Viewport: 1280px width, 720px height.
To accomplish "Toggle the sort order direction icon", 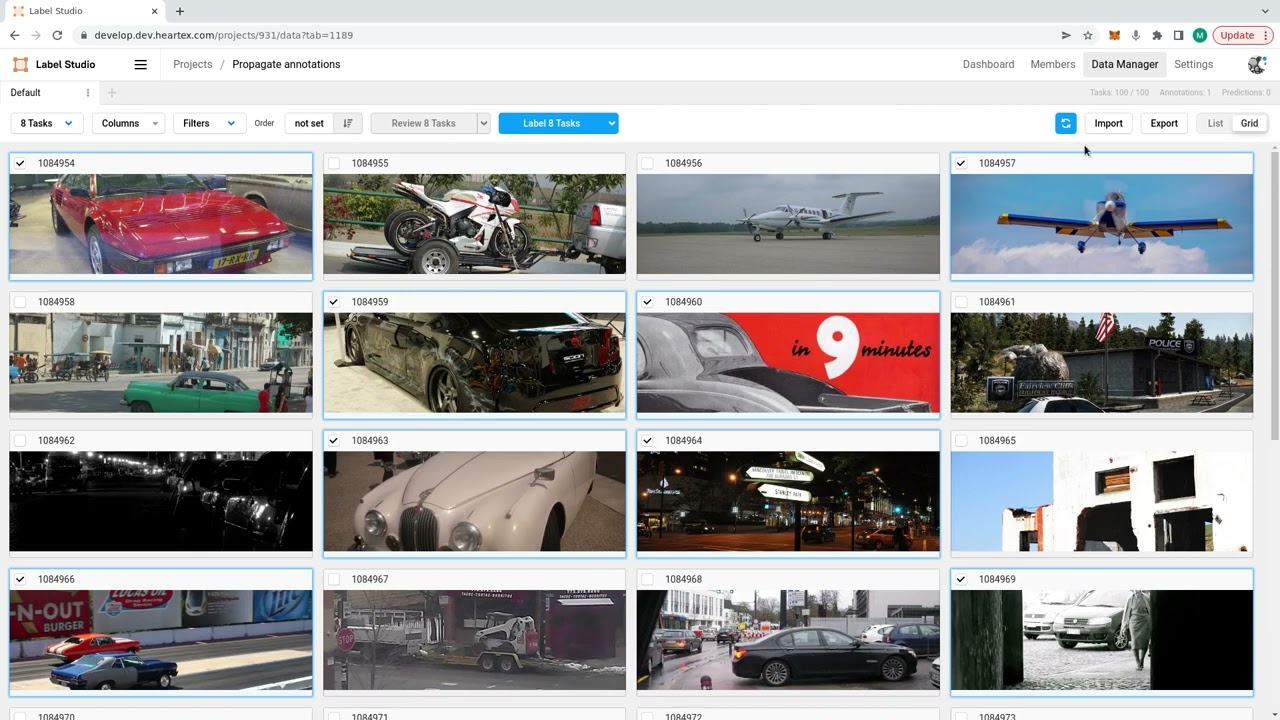I will pyautogui.click(x=348, y=123).
